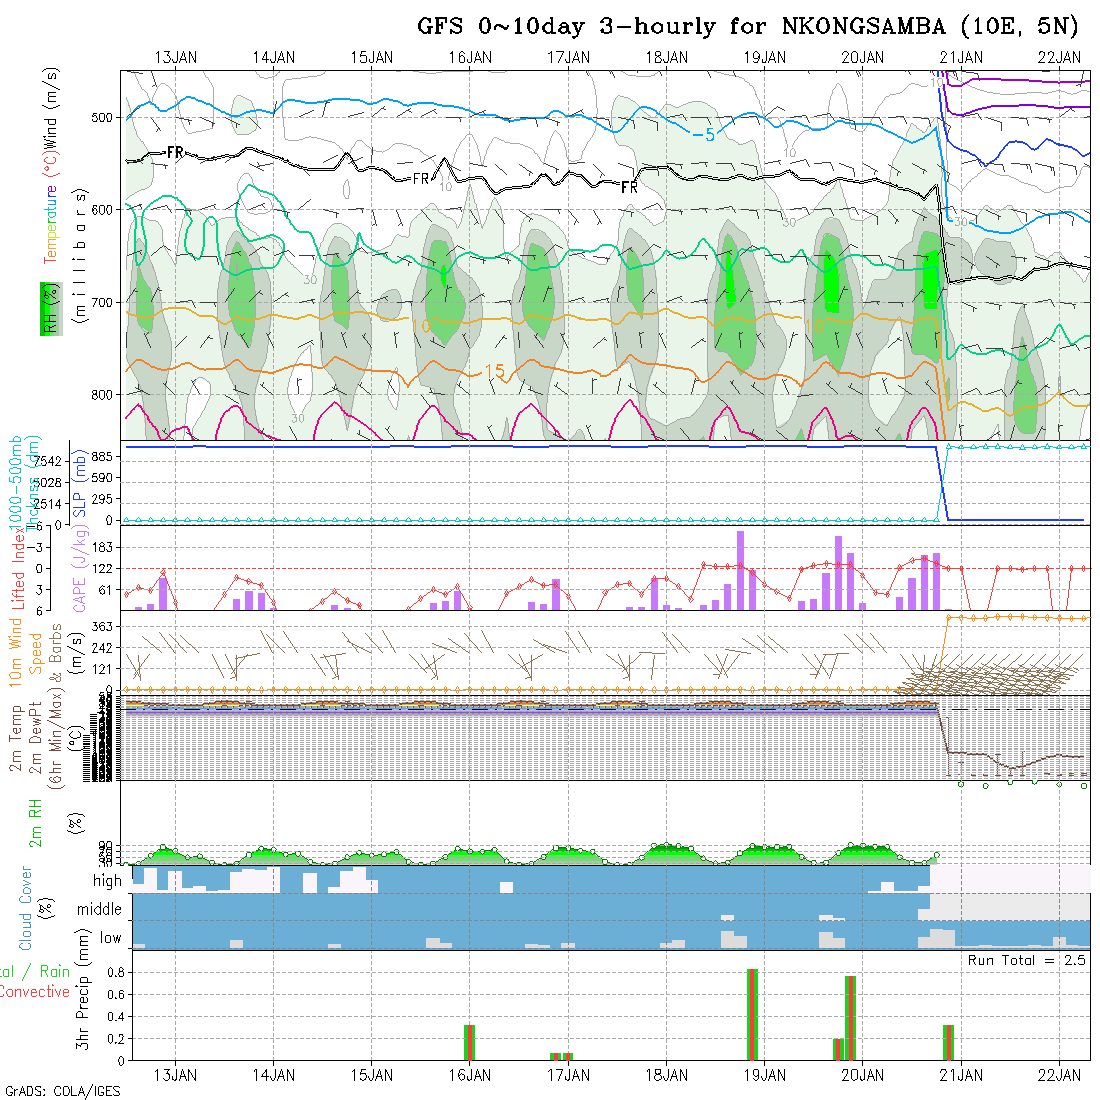Click the 19JAN date on the bottom axis
1100x1100 pixels.
tap(764, 1075)
